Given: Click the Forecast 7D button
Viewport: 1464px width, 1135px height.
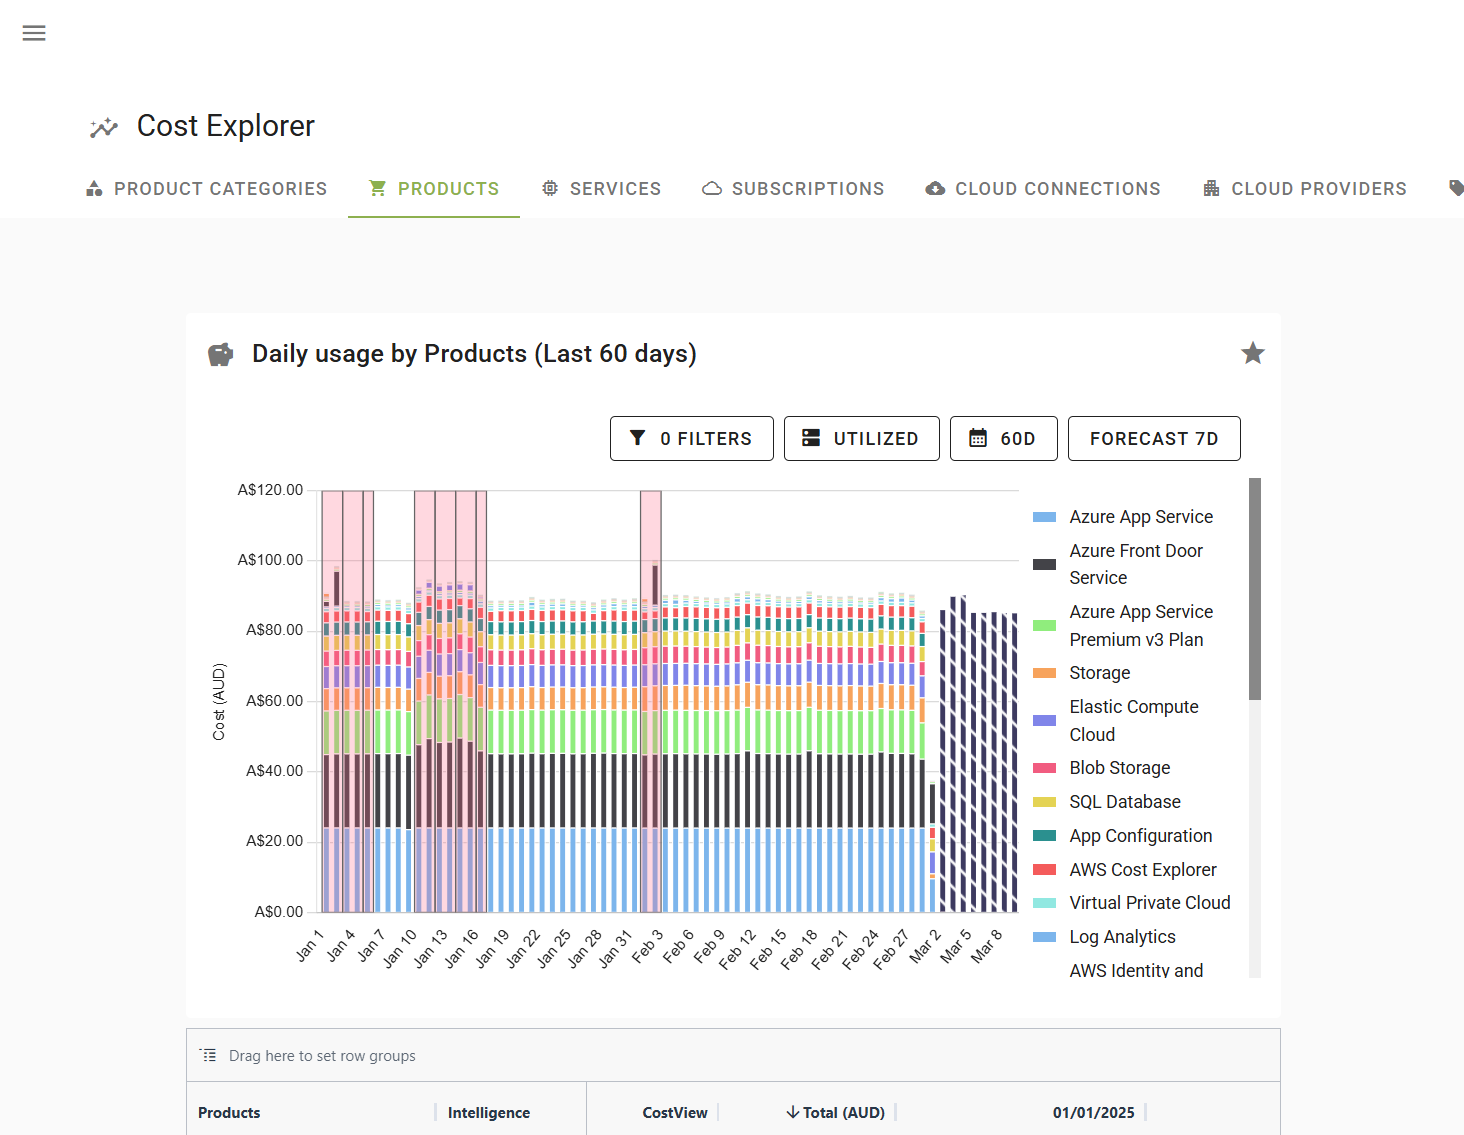Looking at the screenshot, I should (1153, 439).
